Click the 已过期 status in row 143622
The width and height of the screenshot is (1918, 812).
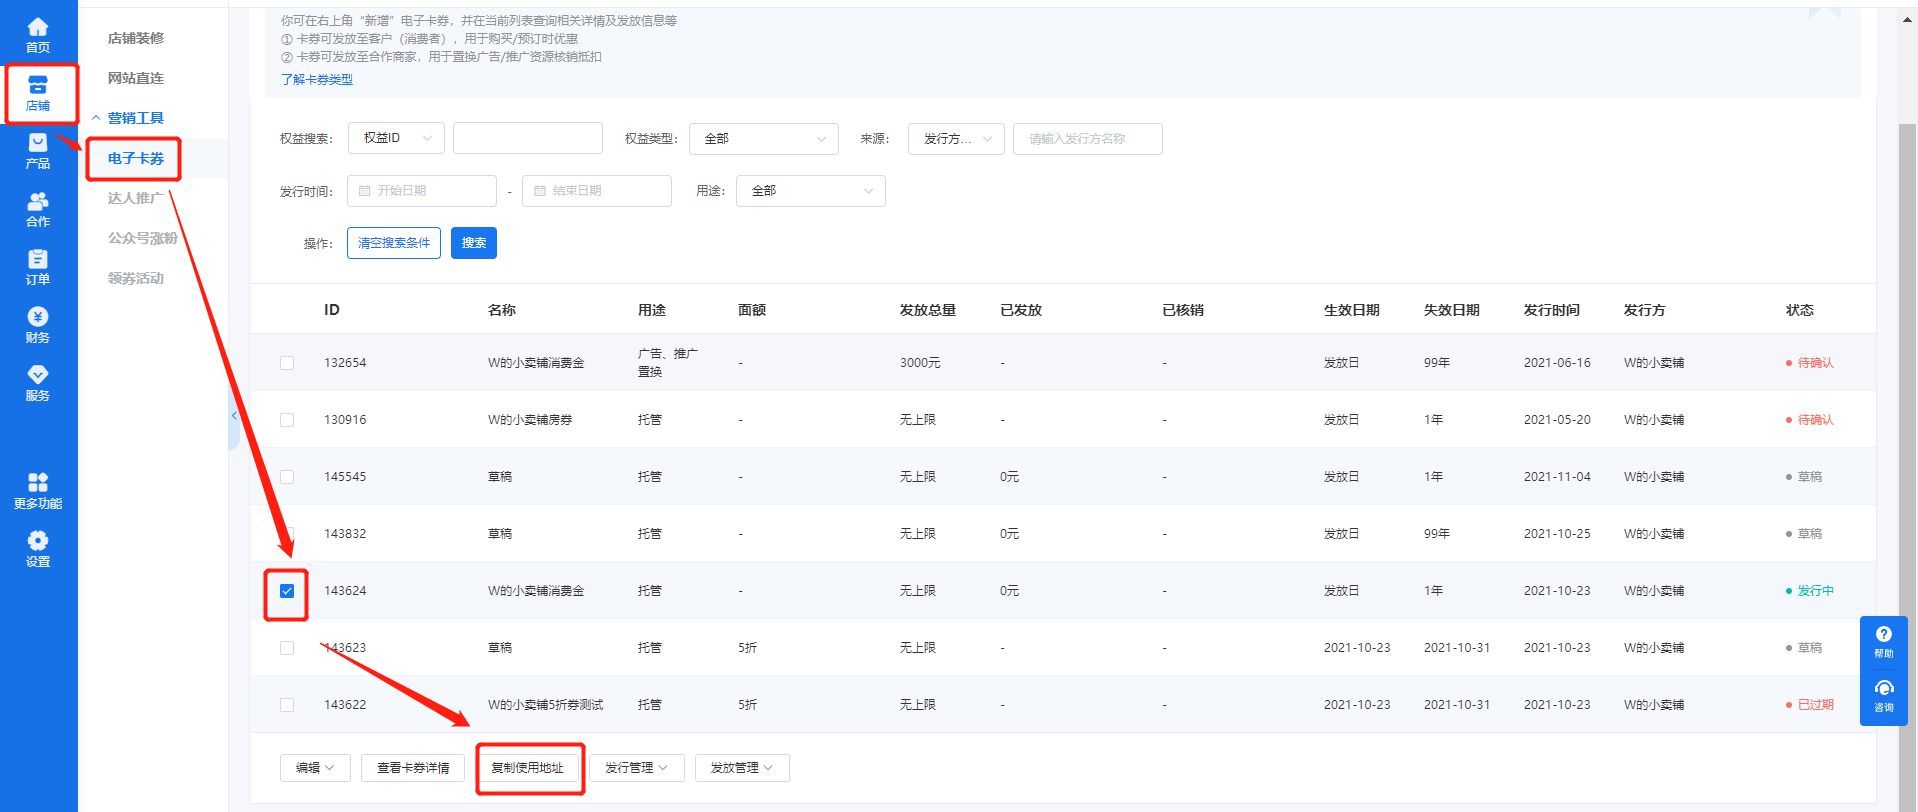(x=1810, y=705)
